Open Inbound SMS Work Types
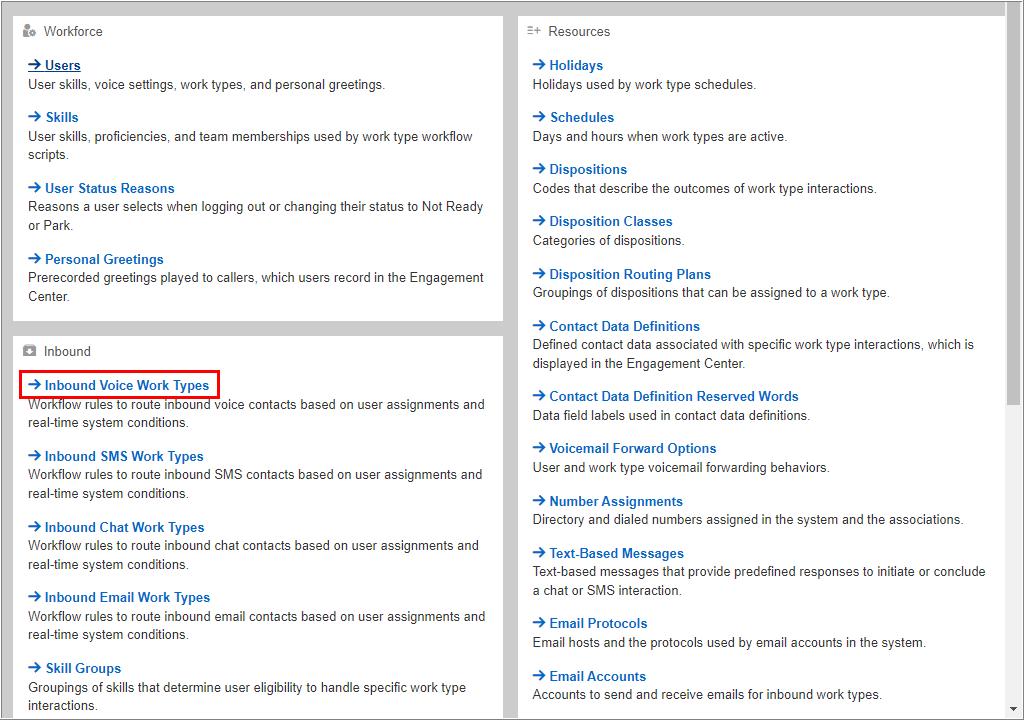1024x720 pixels. pyautogui.click(x=121, y=456)
